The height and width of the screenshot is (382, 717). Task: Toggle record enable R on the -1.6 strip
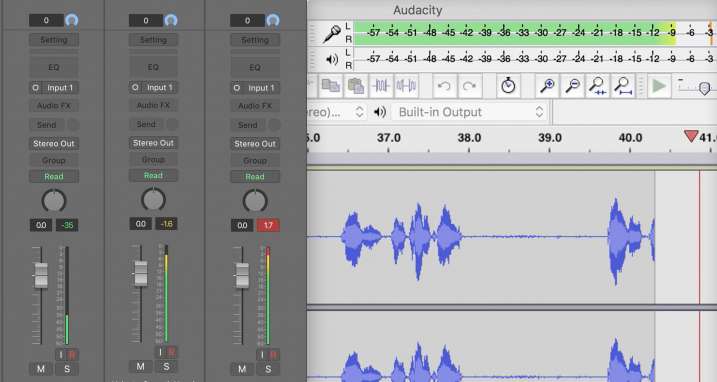[171, 352]
